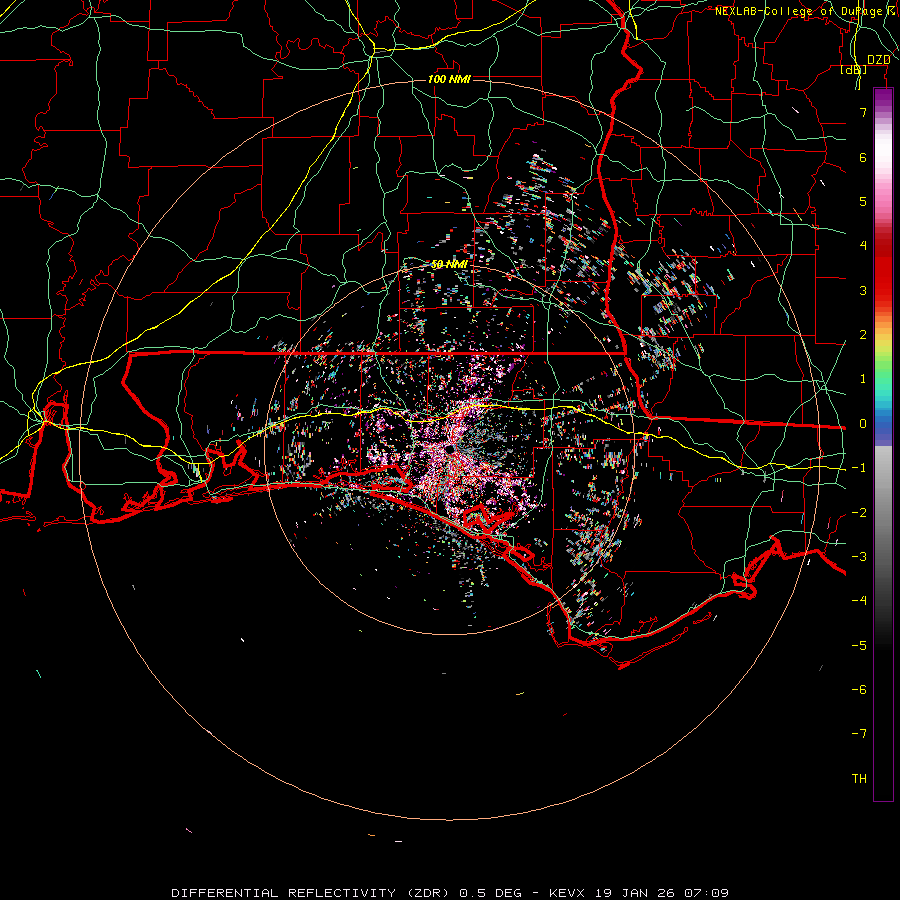Image resolution: width=900 pixels, height=900 pixels.
Task: Click the 1 dB tick on color scale
Action: tap(863, 379)
